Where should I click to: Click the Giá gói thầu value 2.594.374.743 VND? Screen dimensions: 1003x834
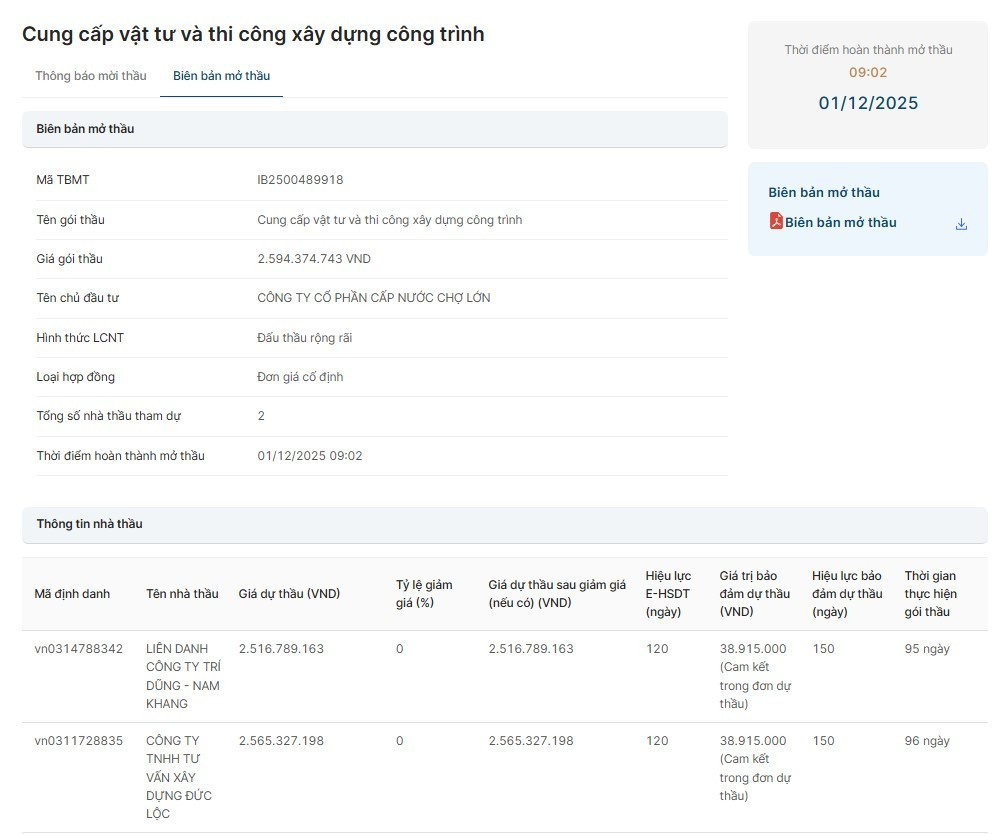pos(313,258)
